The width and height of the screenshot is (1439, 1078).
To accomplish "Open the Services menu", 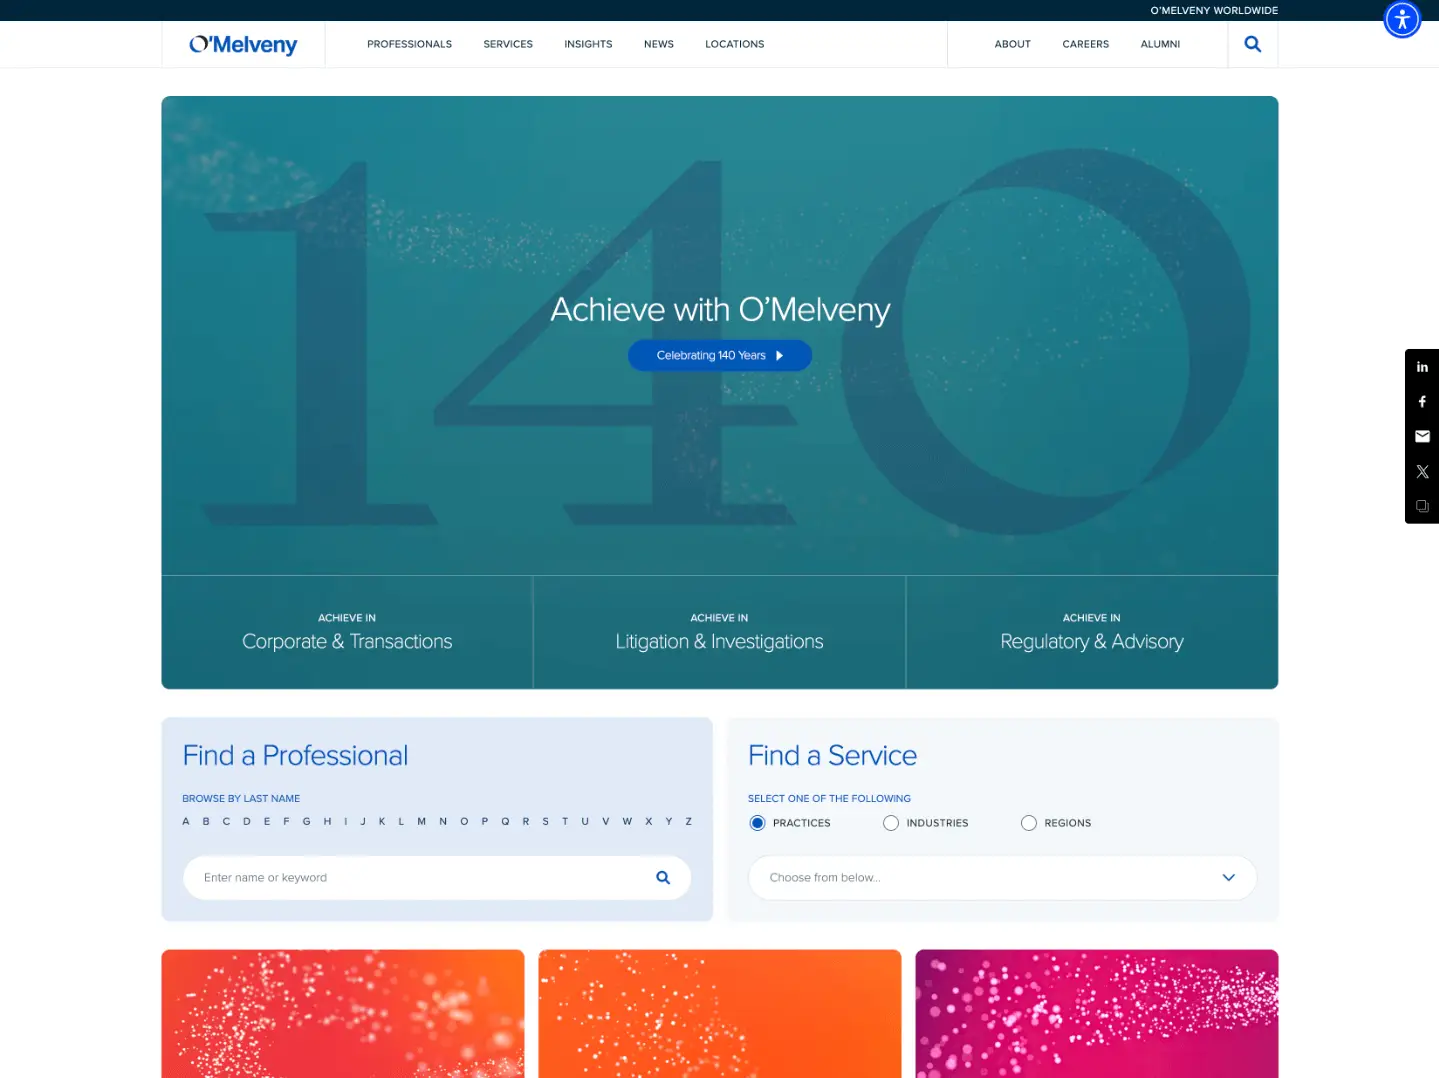I will click(508, 44).
